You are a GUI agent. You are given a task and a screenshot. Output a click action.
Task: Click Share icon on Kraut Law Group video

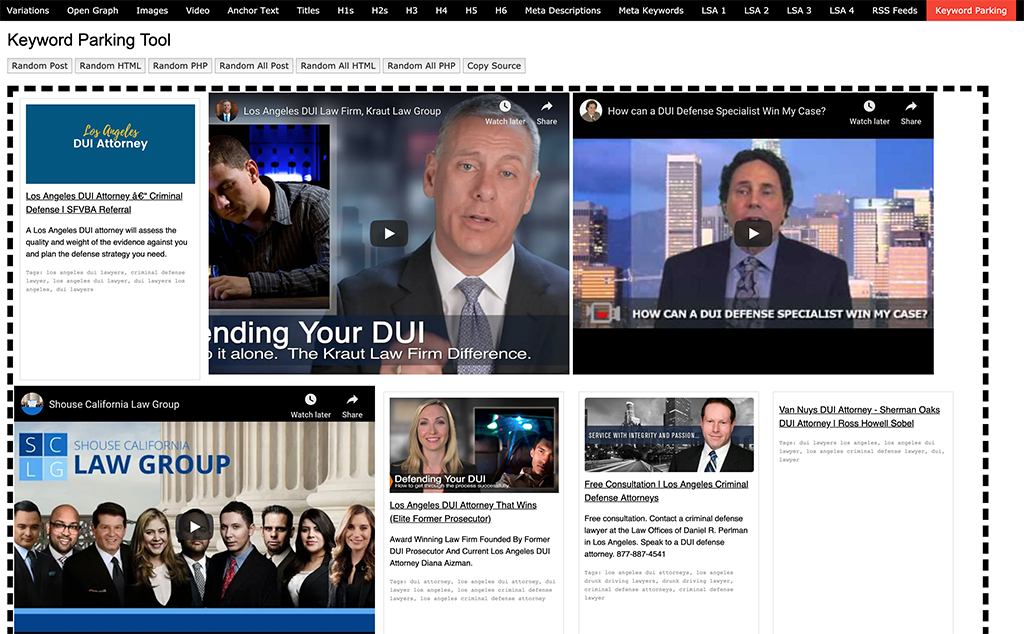click(x=547, y=106)
